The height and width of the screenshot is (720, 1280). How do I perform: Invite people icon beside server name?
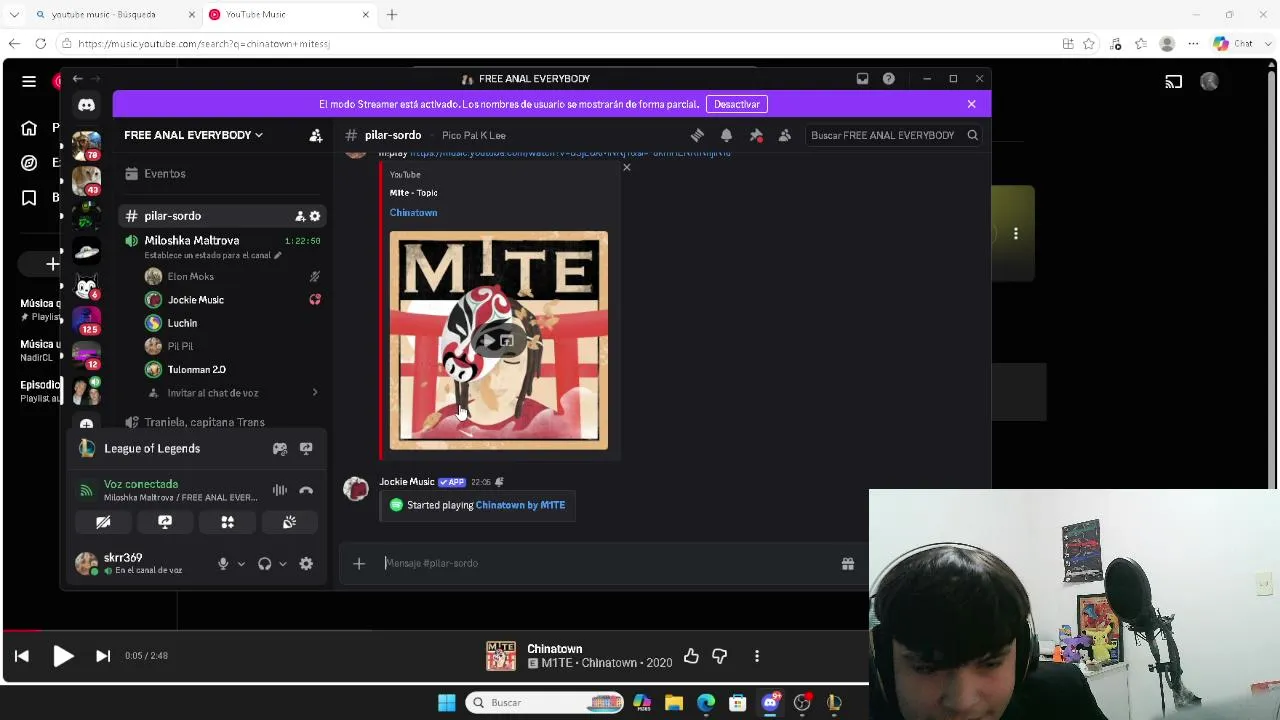tap(315, 135)
